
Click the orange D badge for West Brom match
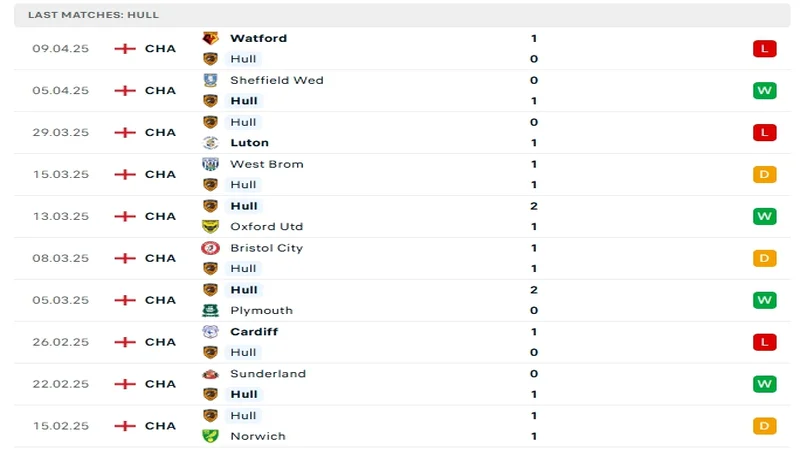point(764,174)
